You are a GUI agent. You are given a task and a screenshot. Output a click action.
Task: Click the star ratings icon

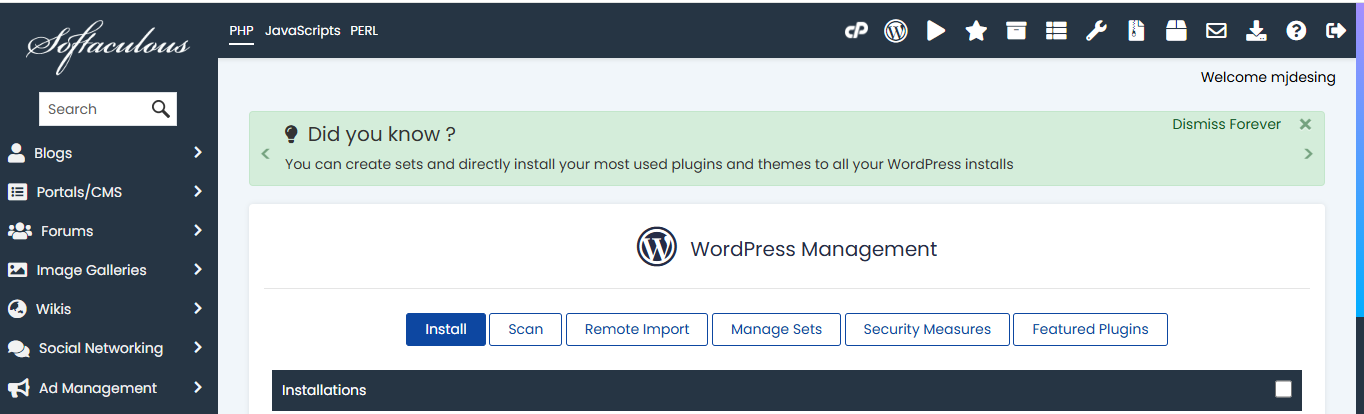[976, 31]
